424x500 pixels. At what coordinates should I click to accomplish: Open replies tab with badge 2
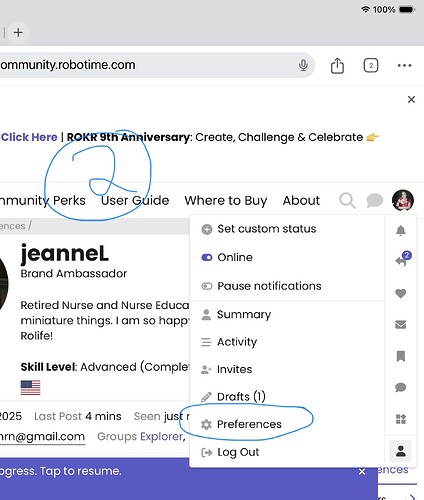[402, 259]
